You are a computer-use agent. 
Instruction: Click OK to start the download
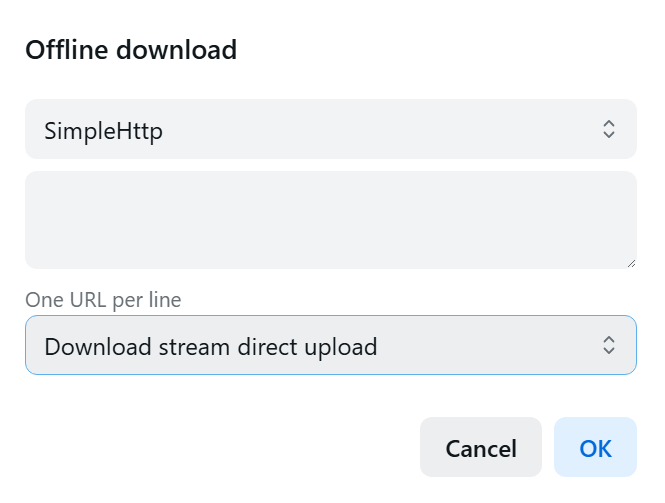[595, 447]
